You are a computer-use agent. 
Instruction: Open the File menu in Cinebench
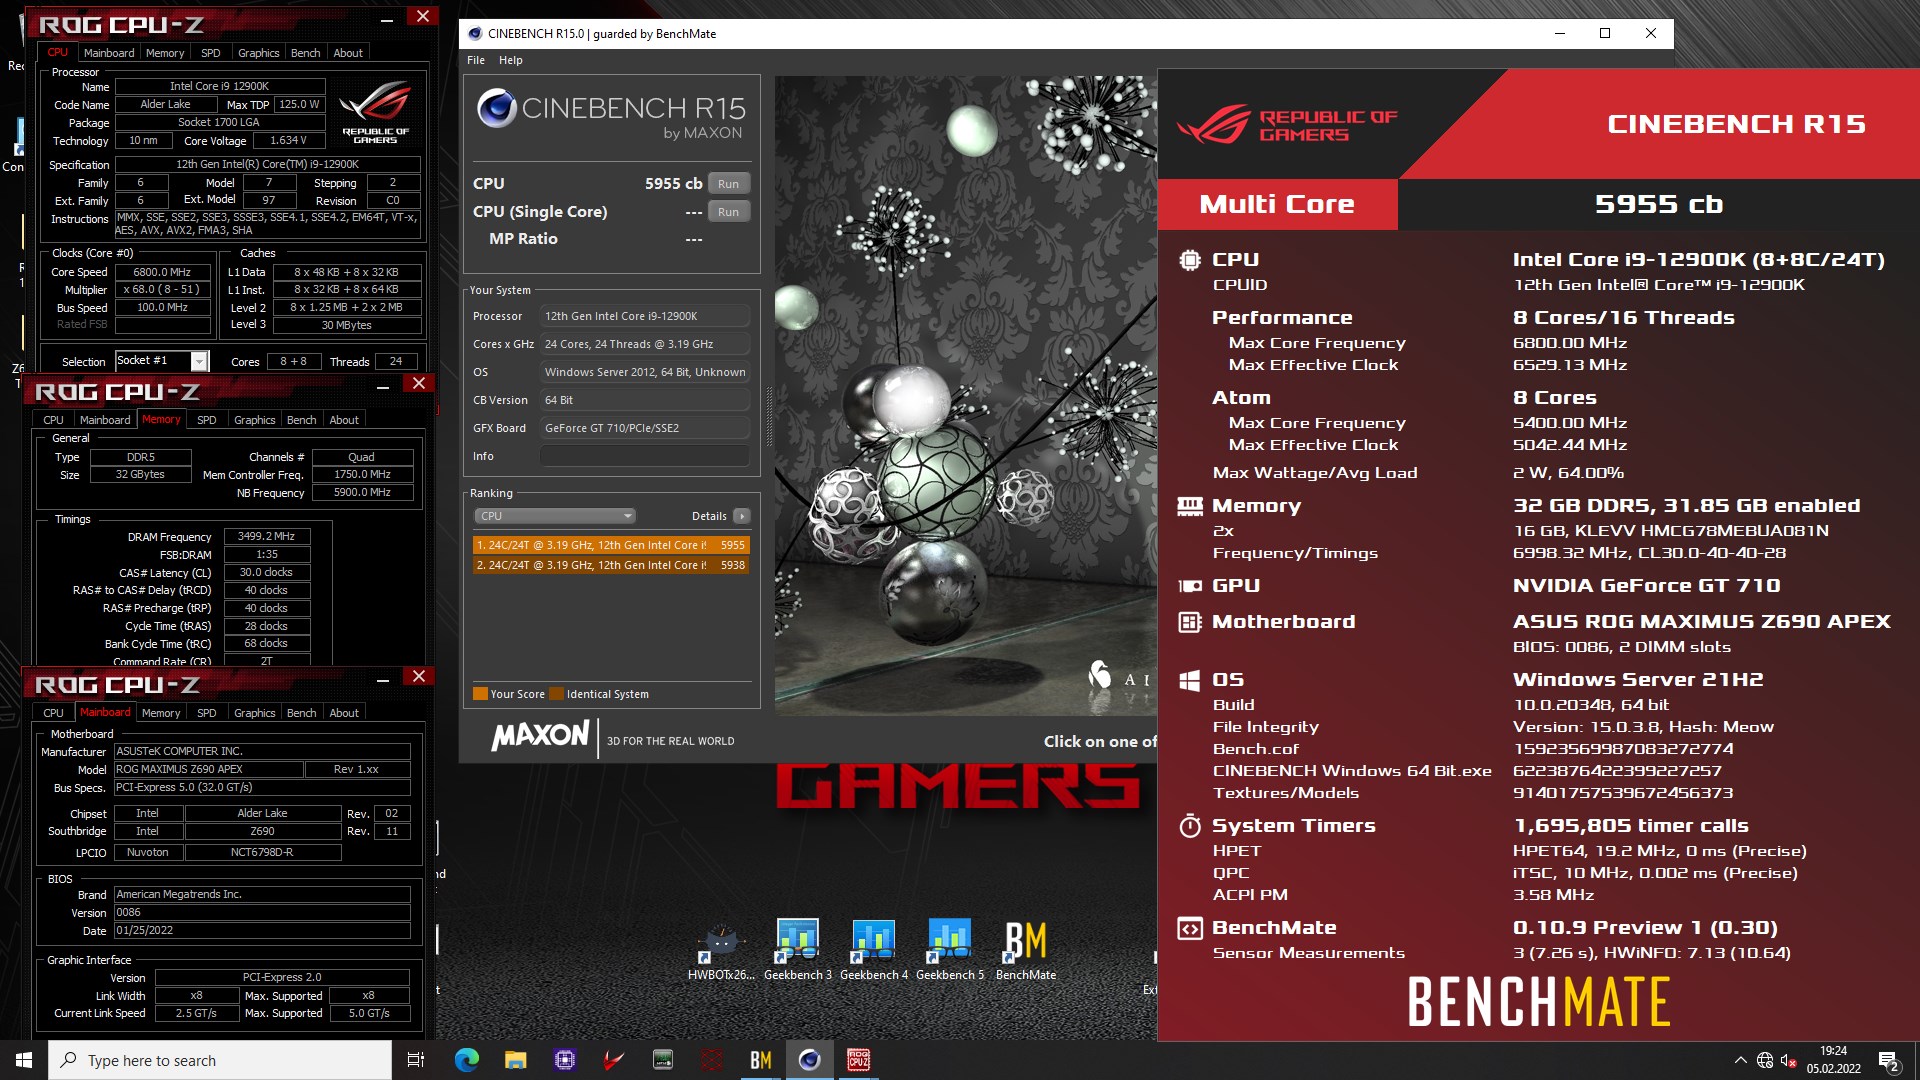point(476,60)
